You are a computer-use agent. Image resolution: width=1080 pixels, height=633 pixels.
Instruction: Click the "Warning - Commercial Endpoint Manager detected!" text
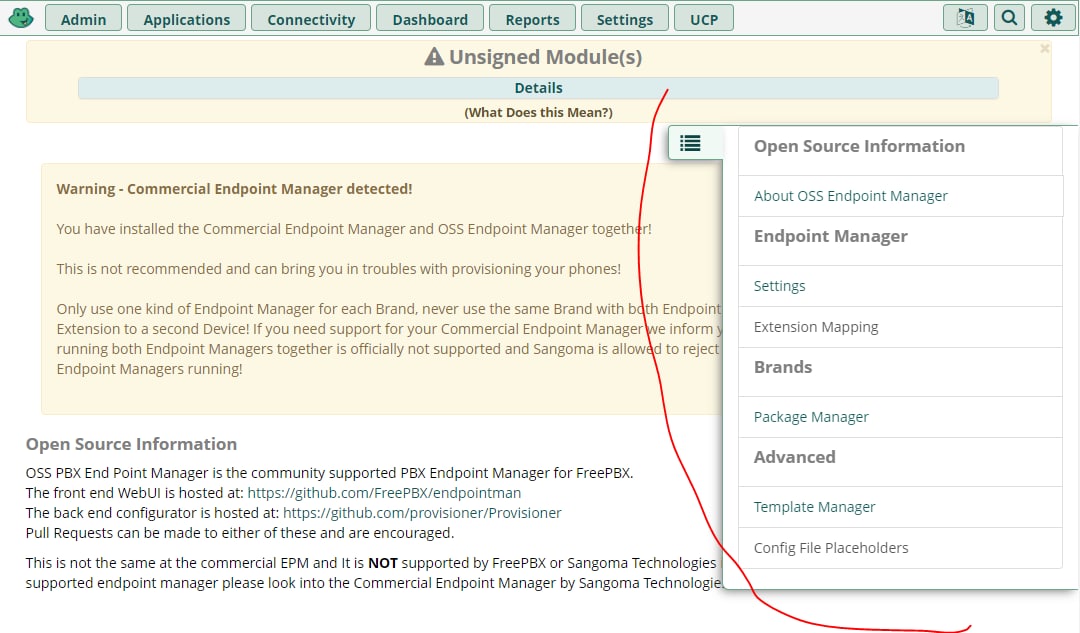click(234, 189)
